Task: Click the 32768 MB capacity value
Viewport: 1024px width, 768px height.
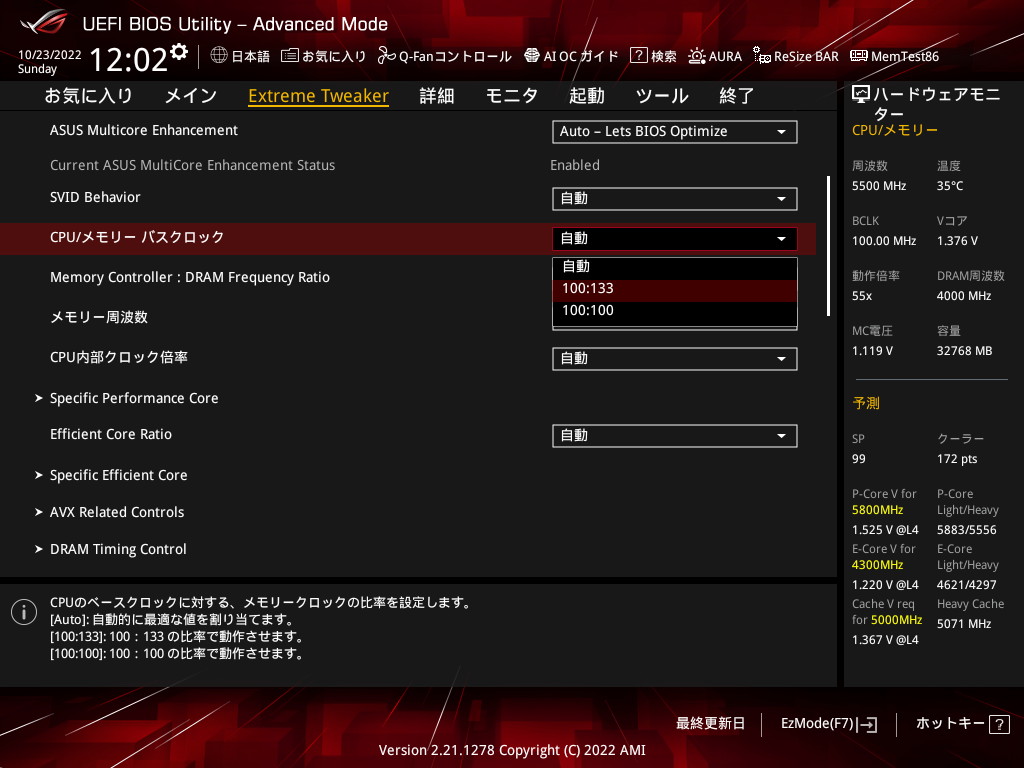Action: [x=965, y=351]
